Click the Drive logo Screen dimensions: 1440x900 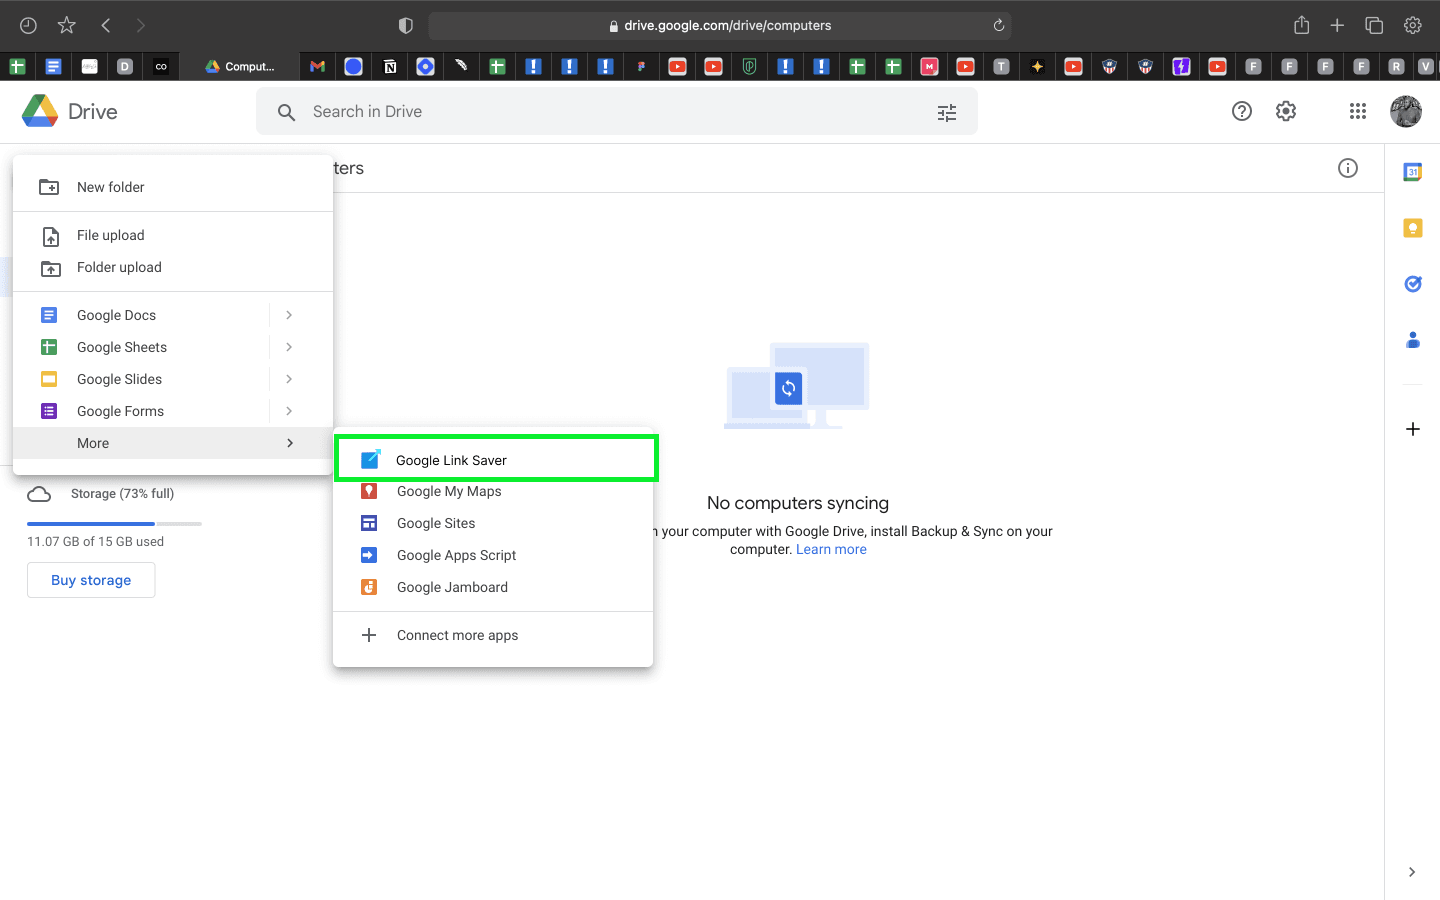(x=70, y=111)
